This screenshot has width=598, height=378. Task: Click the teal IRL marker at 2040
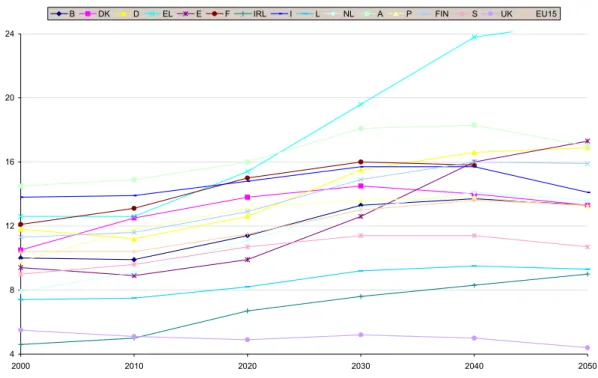point(474,285)
